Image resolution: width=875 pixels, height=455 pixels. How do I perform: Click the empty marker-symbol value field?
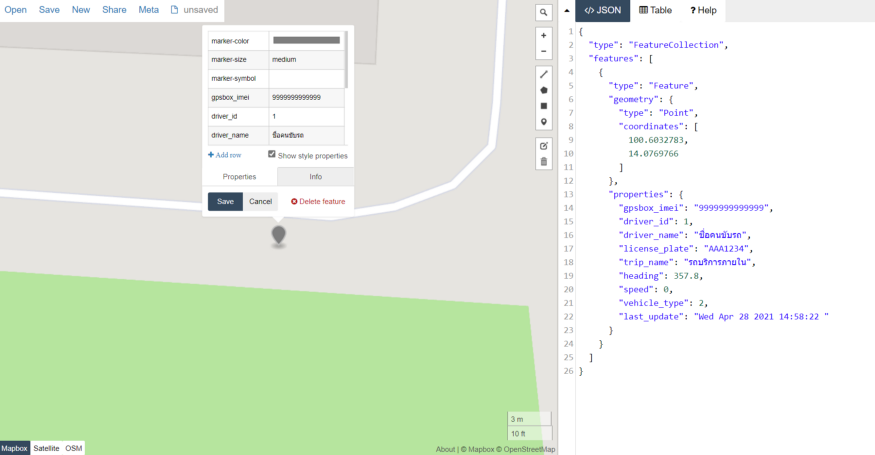click(306, 78)
